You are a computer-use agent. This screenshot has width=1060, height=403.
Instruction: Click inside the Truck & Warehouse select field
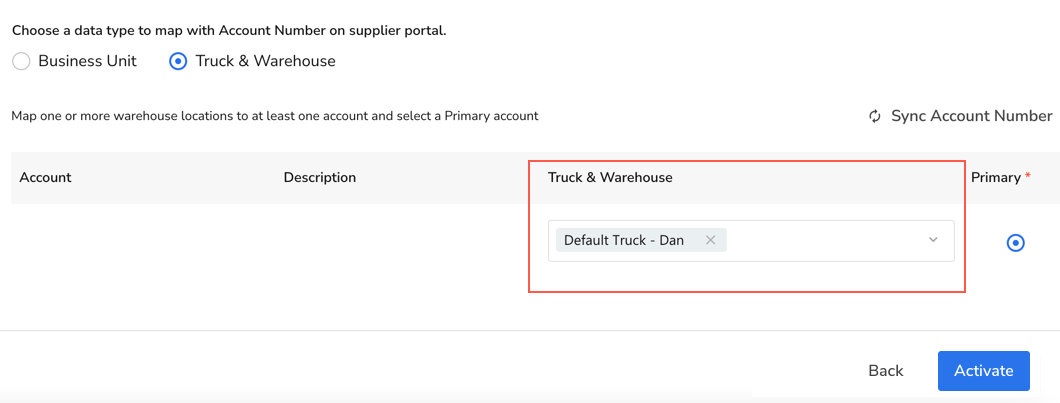point(820,241)
